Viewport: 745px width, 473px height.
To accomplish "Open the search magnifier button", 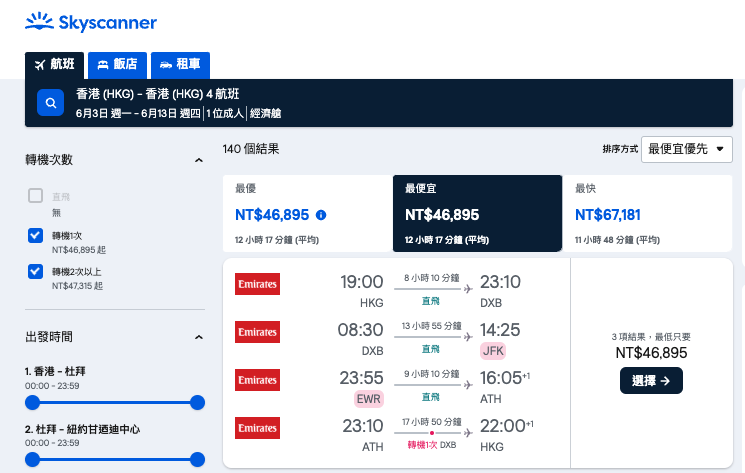I will pos(51,103).
